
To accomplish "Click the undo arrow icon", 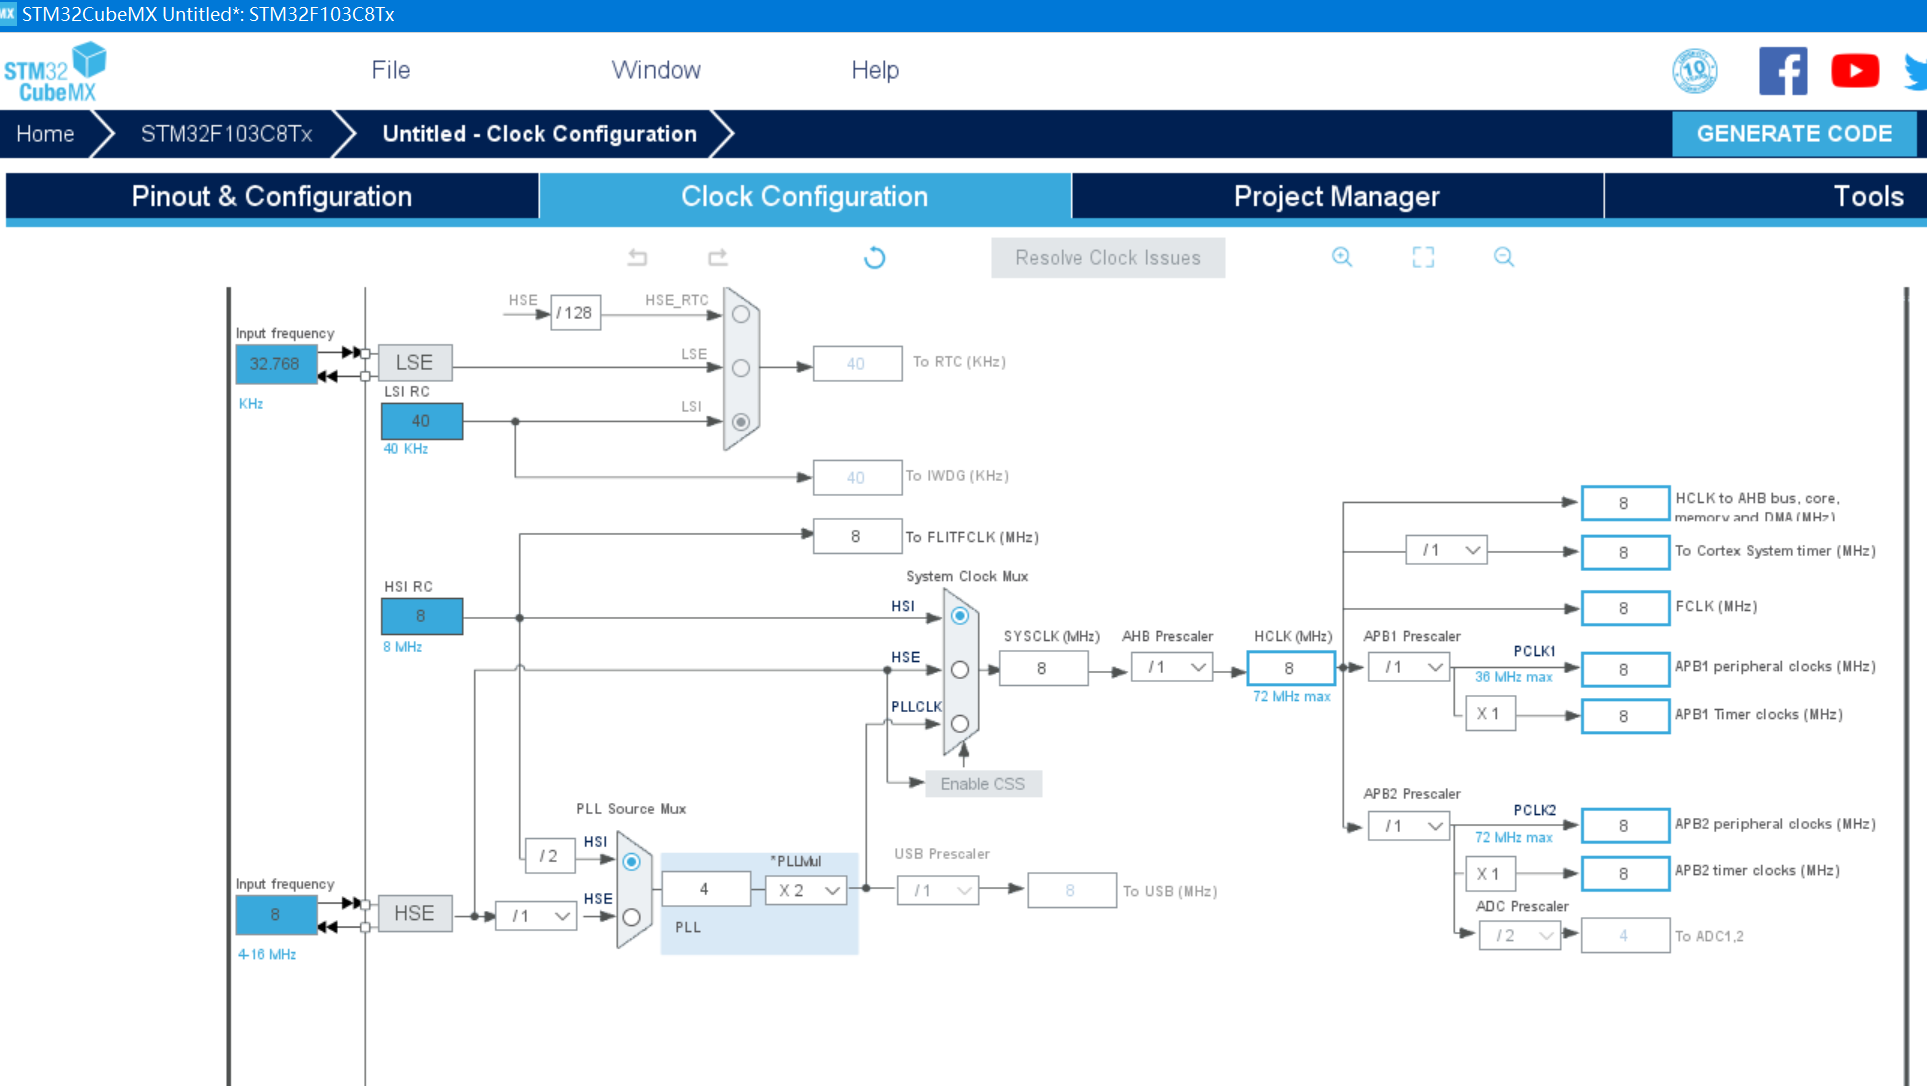I will tap(637, 258).
